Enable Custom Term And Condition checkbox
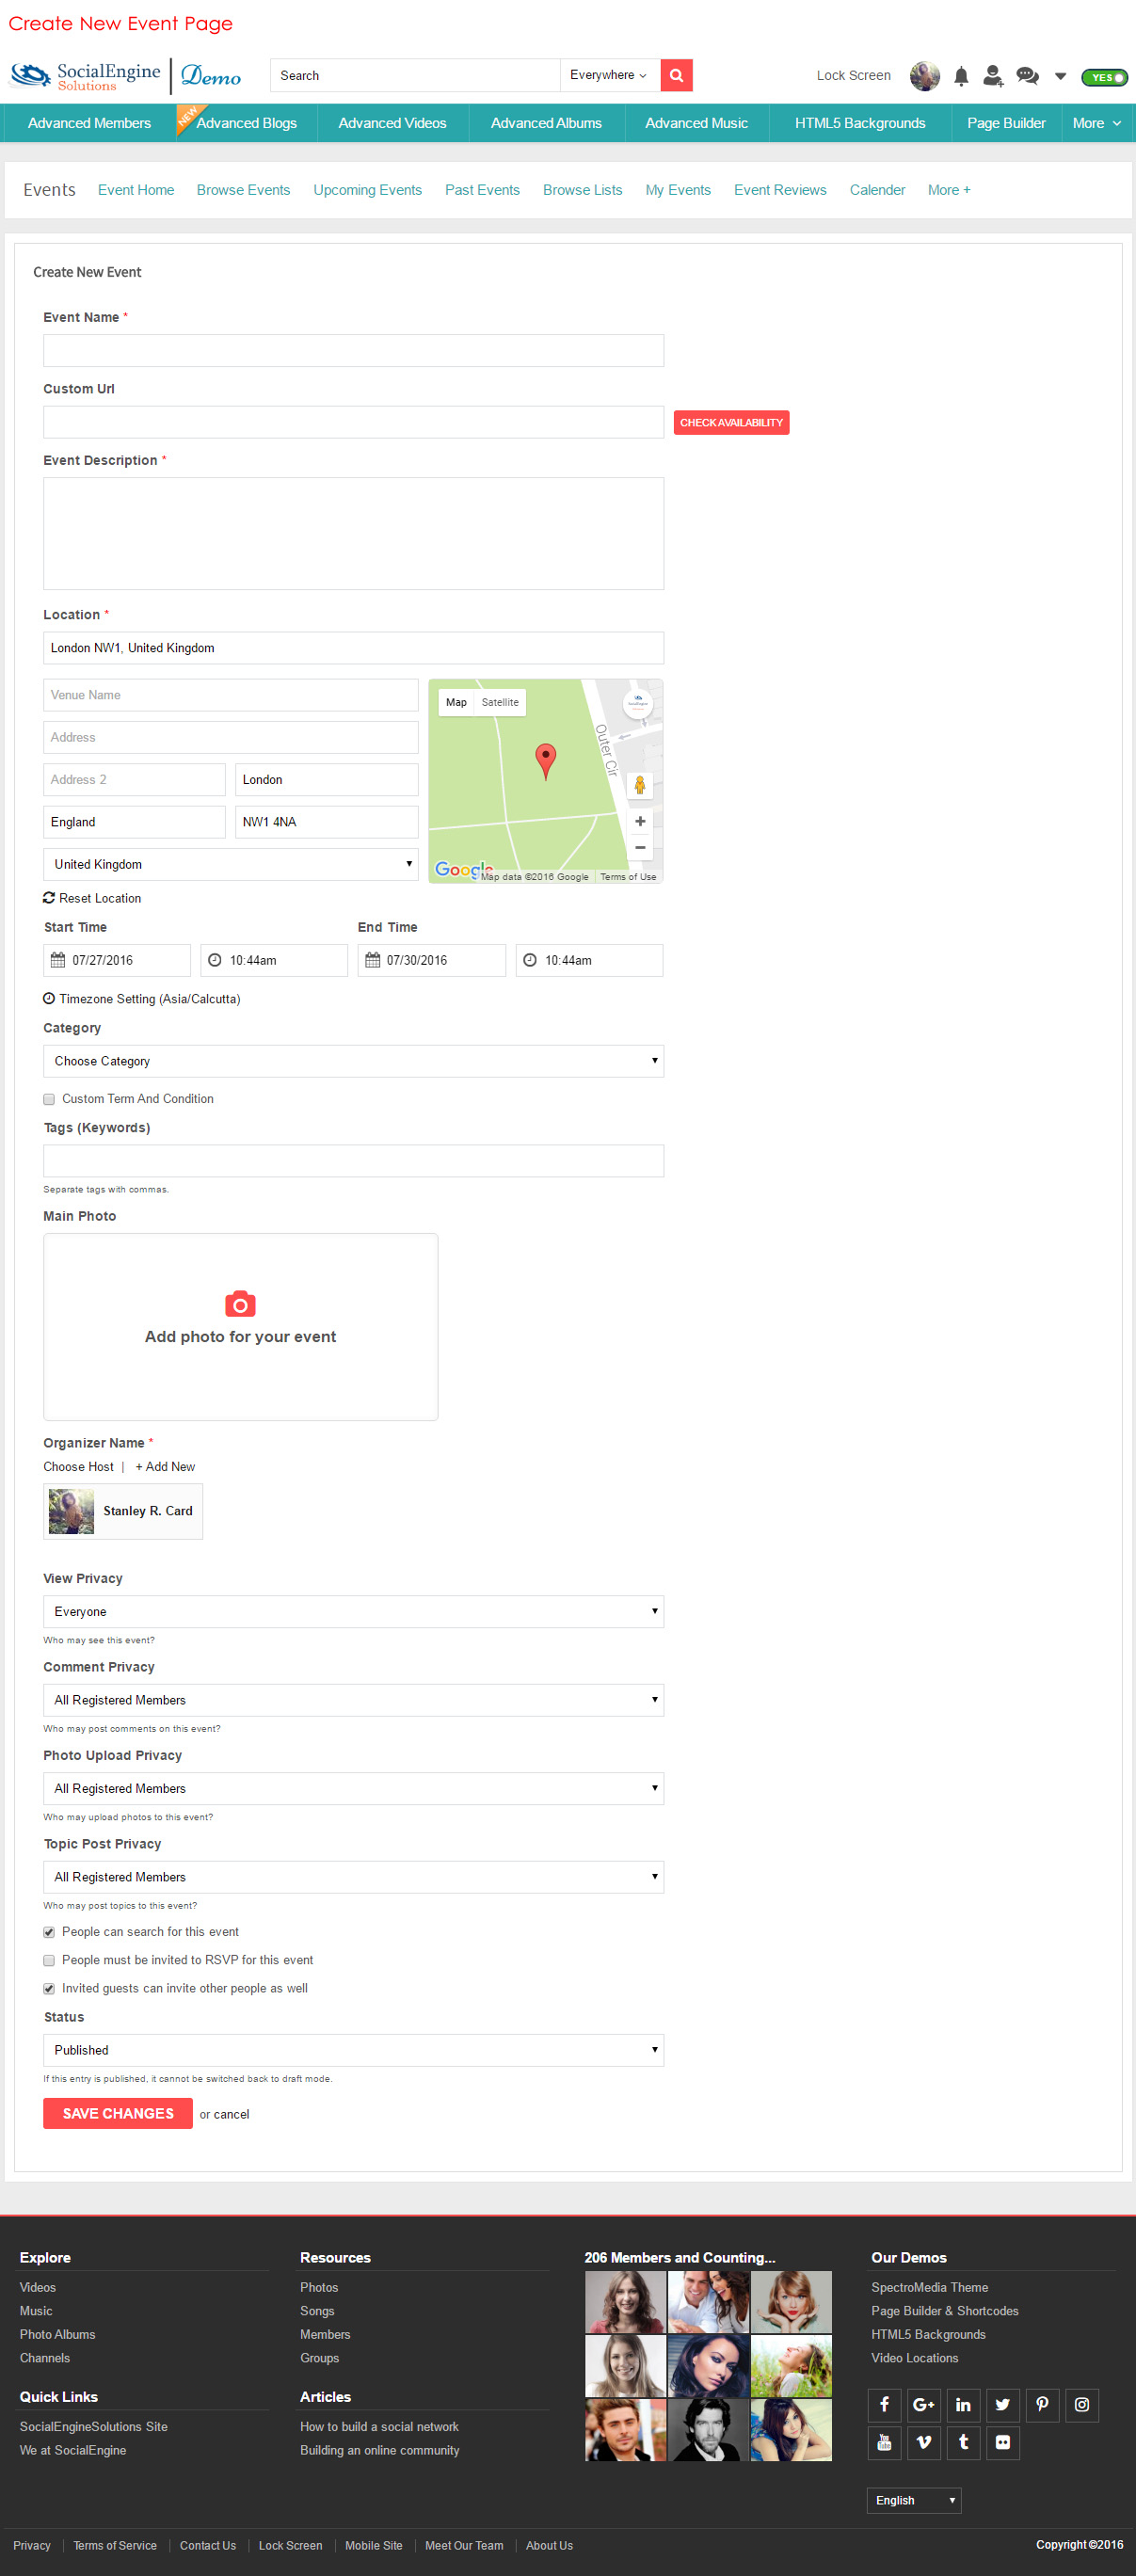The image size is (1136, 2576). 49,1099
